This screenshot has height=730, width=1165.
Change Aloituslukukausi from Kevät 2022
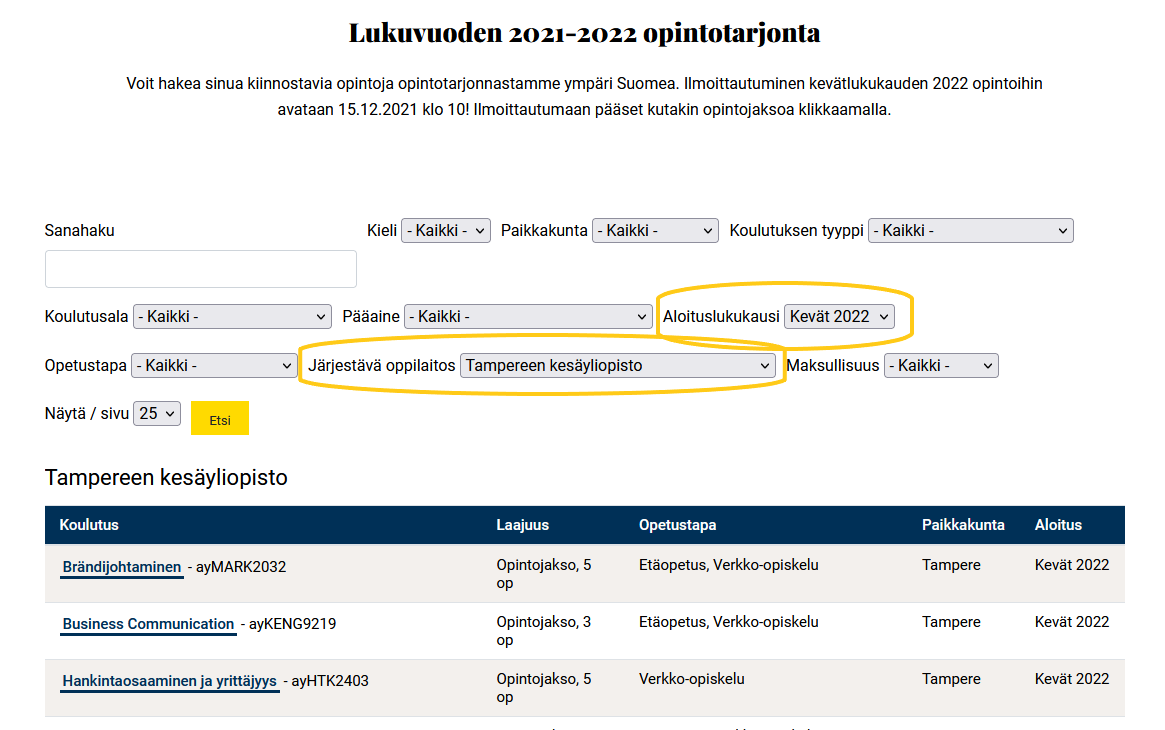click(x=839, y=317)
